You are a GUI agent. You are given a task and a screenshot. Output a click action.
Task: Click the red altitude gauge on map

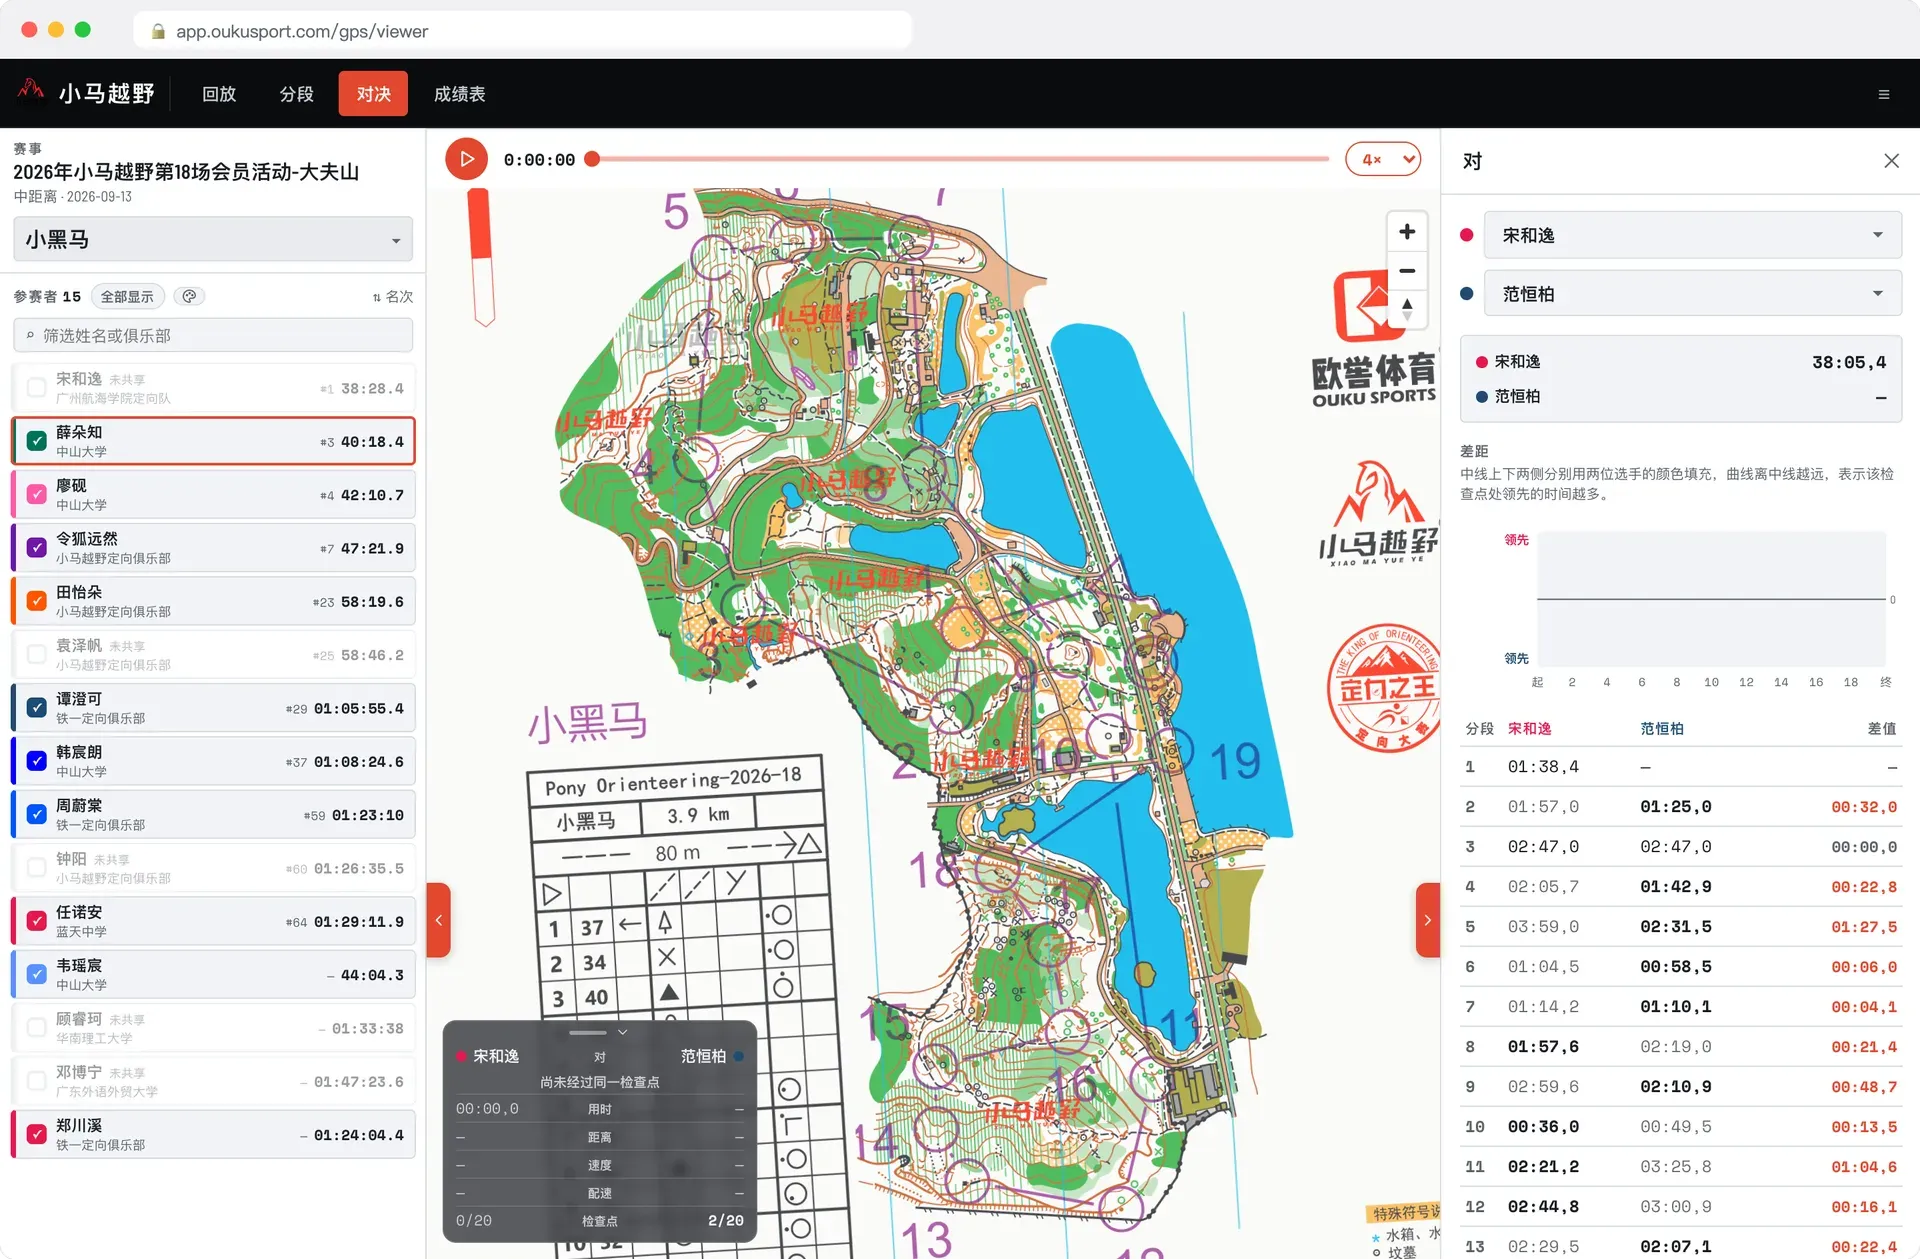483,258
